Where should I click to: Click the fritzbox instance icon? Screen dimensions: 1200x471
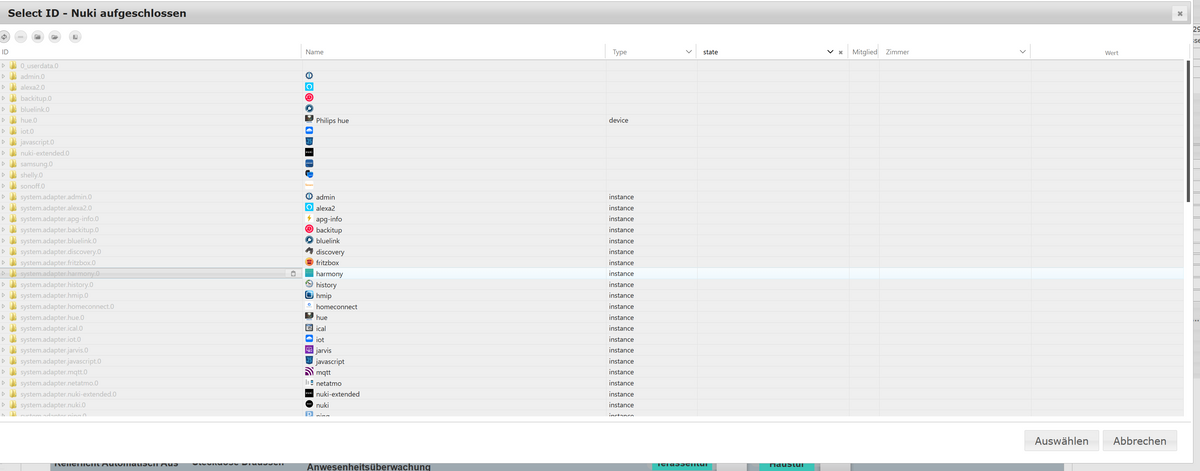309,262
